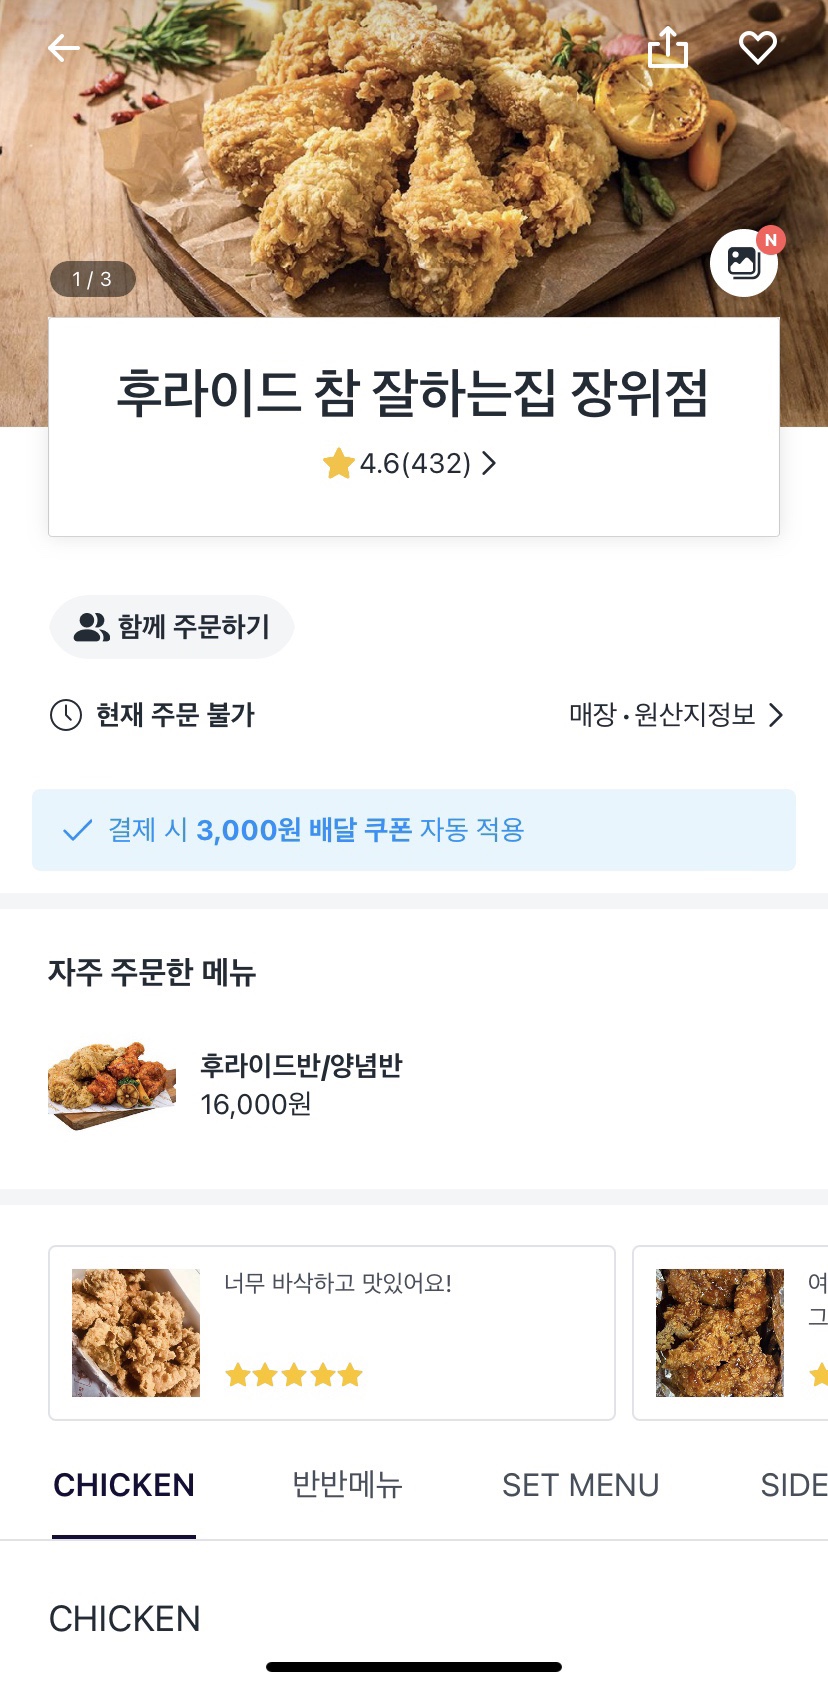Open 매장·원산지정보 details
Viewport: 828px width, 1688px height.
coord(676,715)
